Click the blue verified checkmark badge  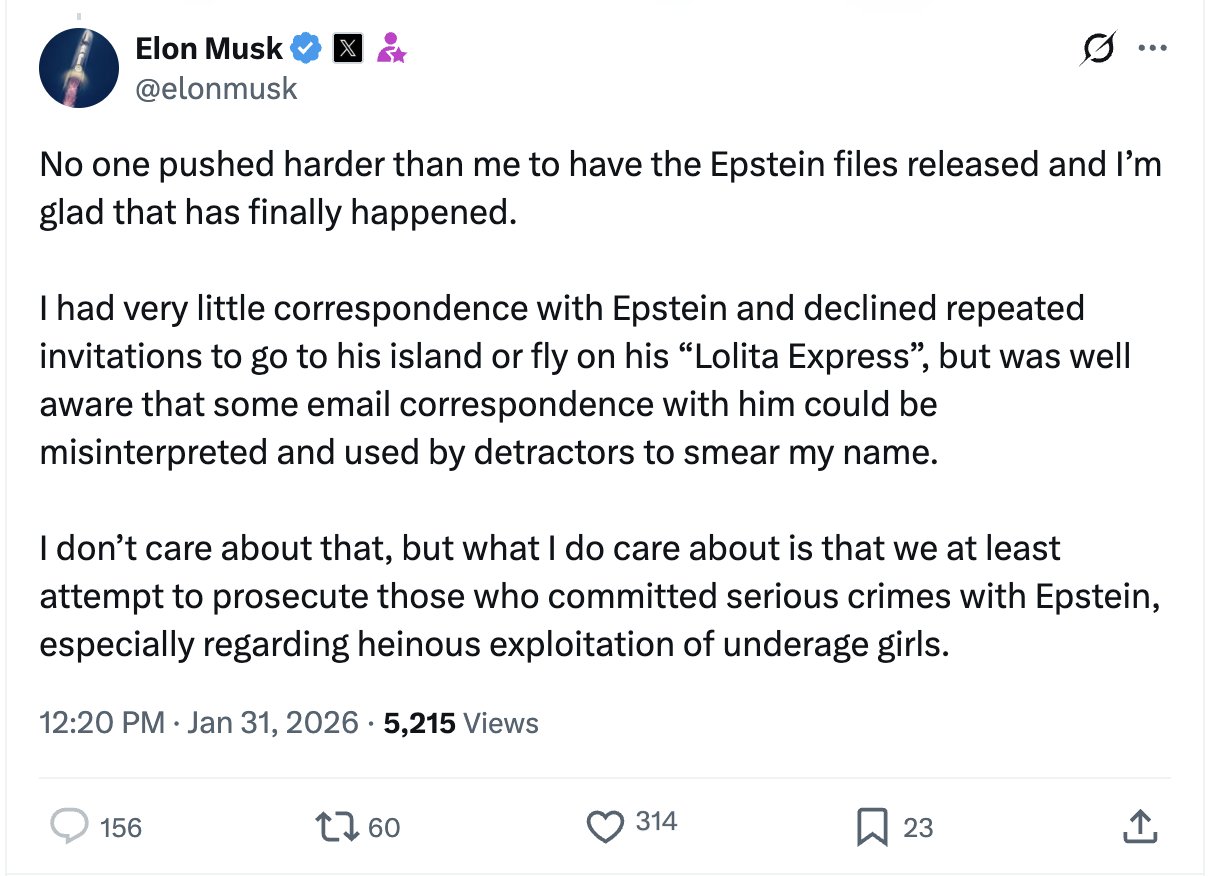(306, 47)
